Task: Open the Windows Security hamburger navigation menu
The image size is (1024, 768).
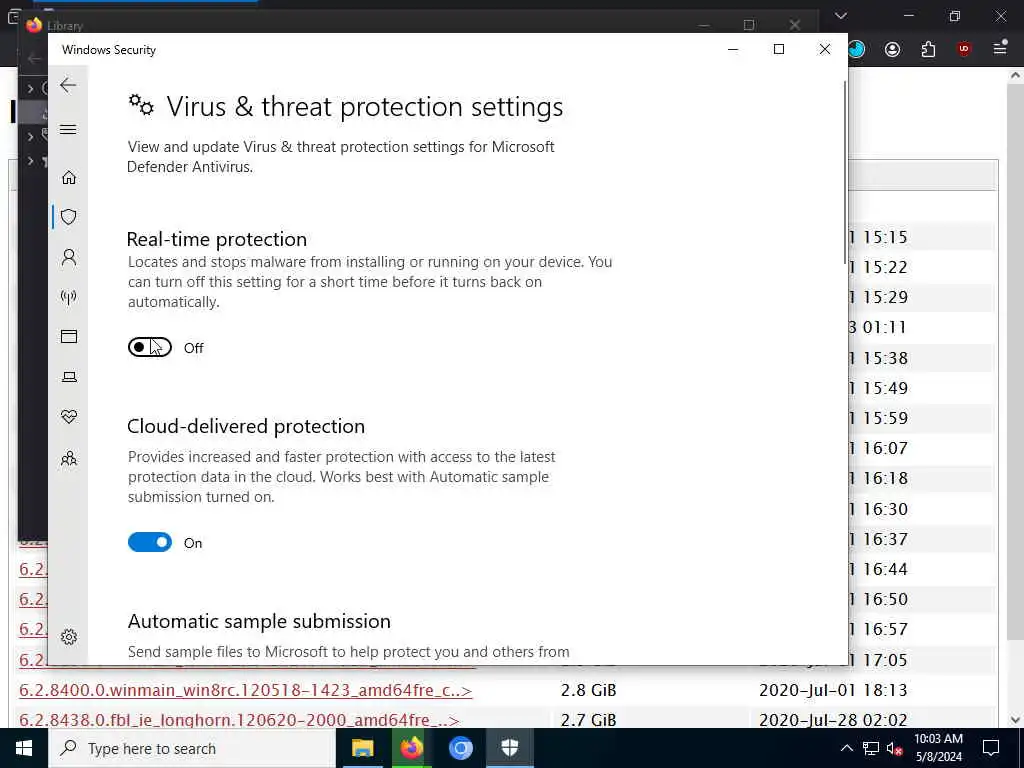Action: pos(68,129)
